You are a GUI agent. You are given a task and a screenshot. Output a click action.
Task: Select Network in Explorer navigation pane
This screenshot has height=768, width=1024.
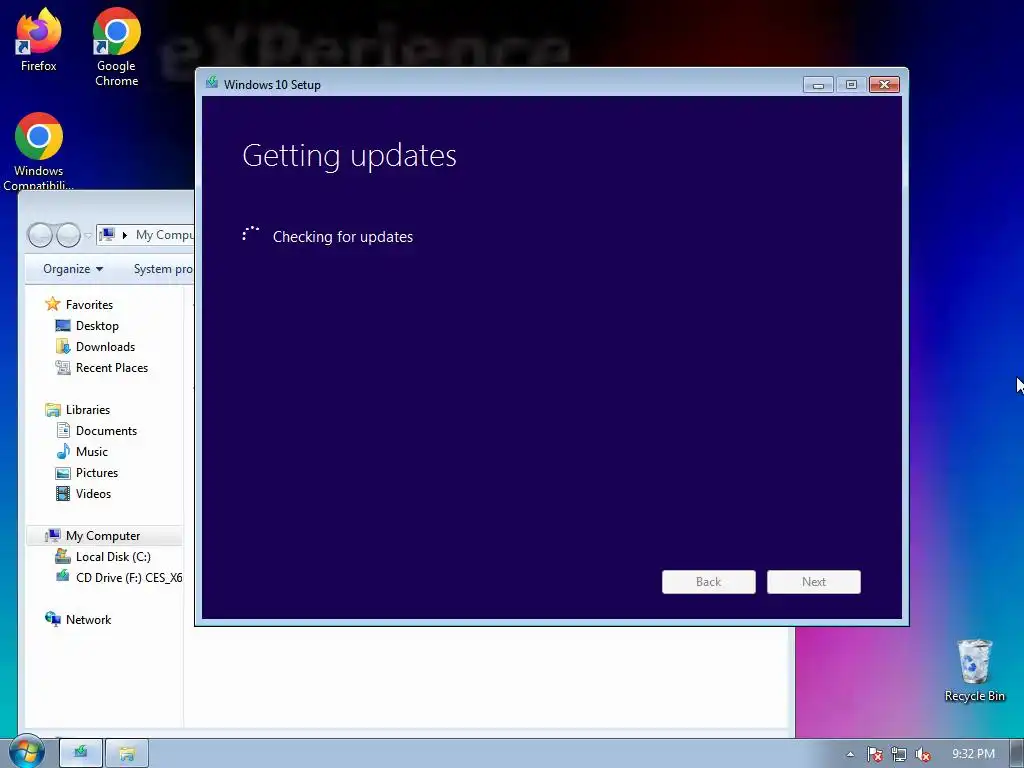coord(78,620)
